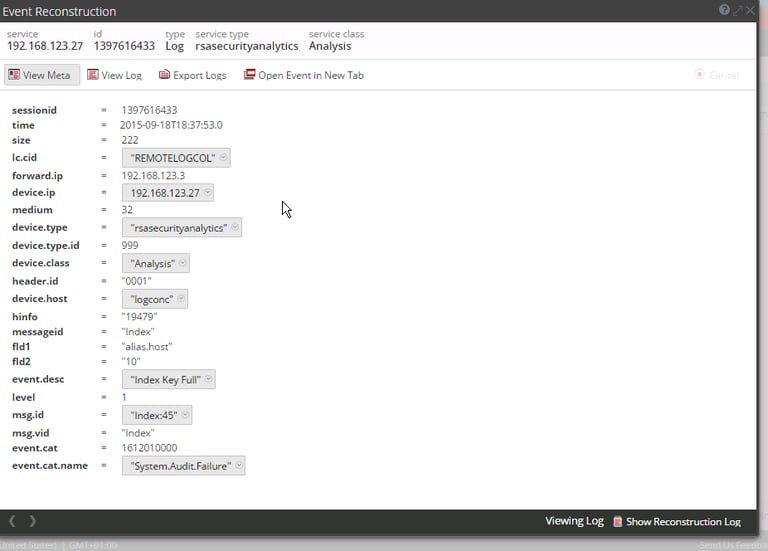
Task: Click fld1 value "alias.host"
Action: 146,347
